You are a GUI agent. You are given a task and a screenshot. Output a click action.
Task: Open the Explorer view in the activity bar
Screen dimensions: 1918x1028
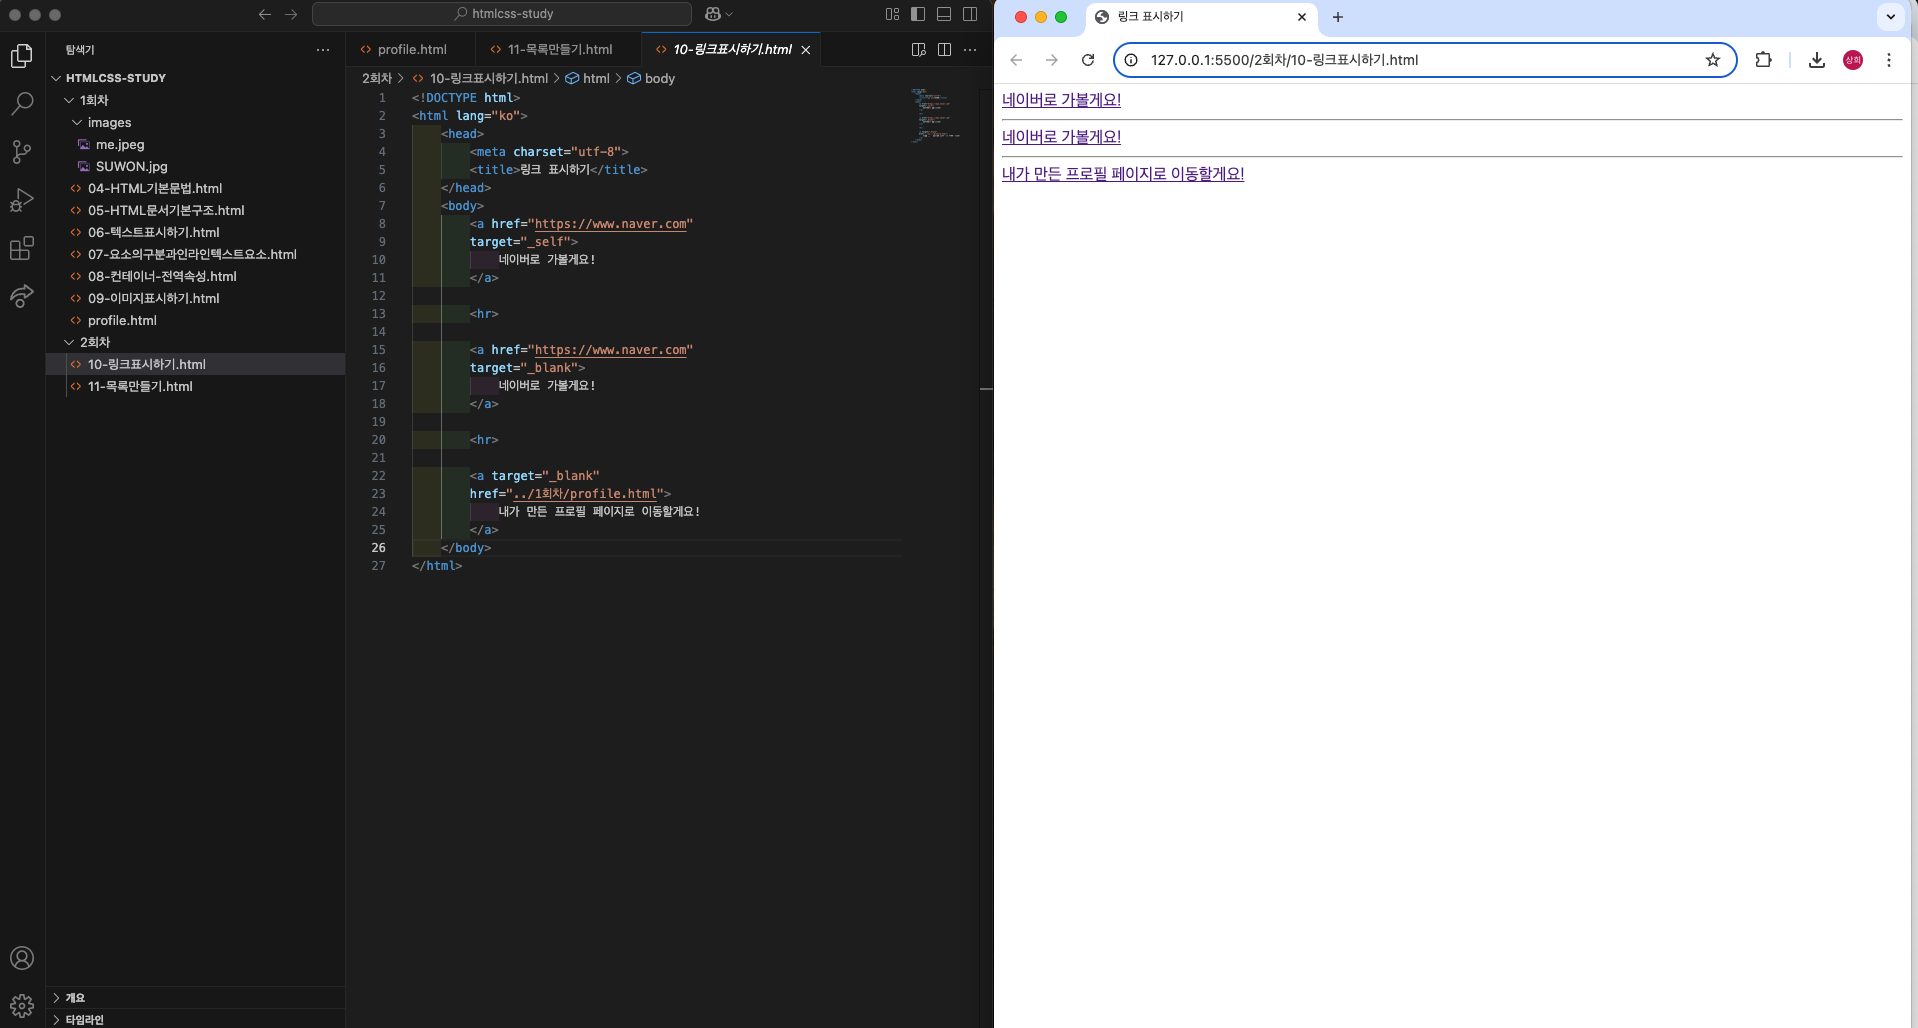coord(22,56)
